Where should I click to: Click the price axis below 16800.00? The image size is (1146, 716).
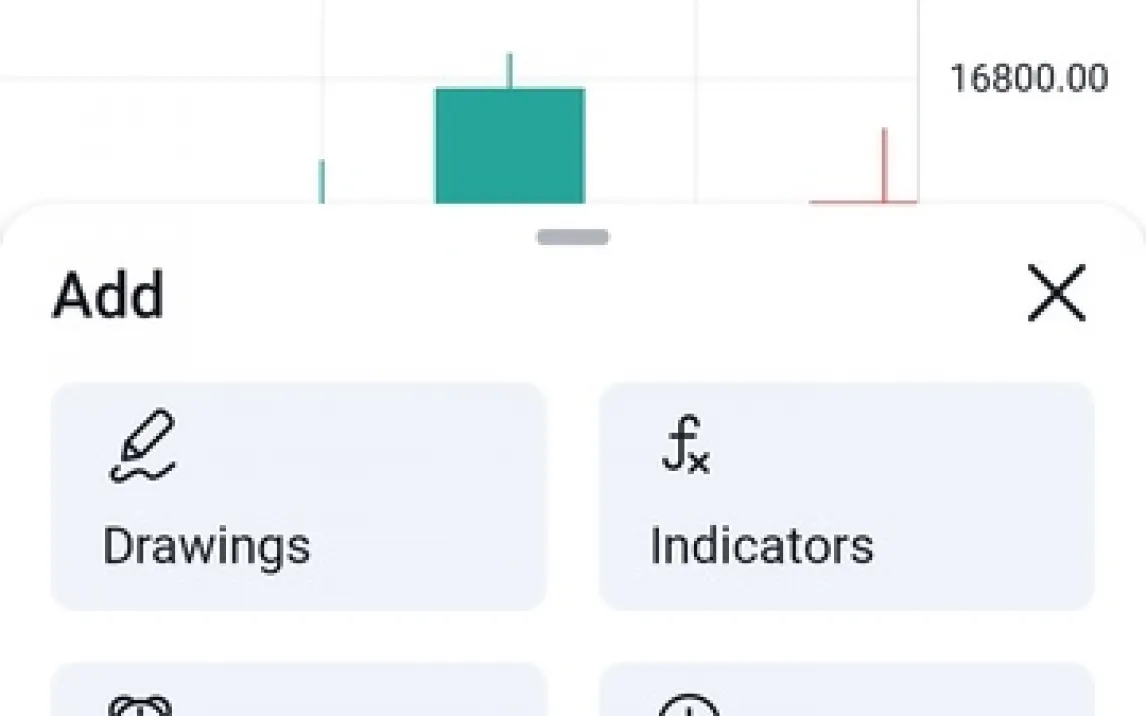click(x=1030, y=150)
